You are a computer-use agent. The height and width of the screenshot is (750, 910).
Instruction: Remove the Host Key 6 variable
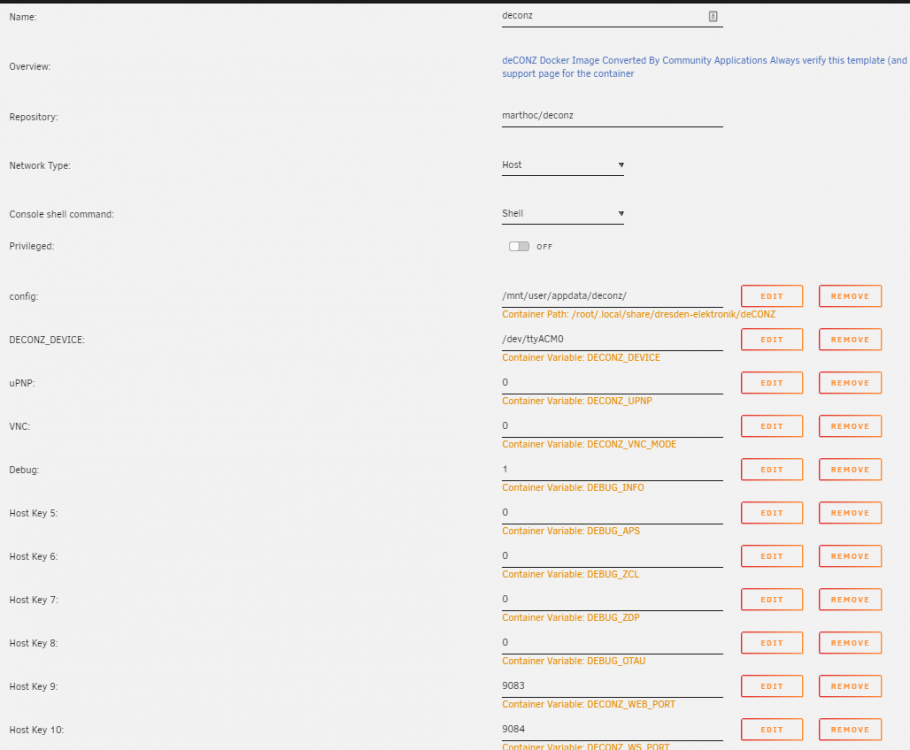tap(850, 556)
